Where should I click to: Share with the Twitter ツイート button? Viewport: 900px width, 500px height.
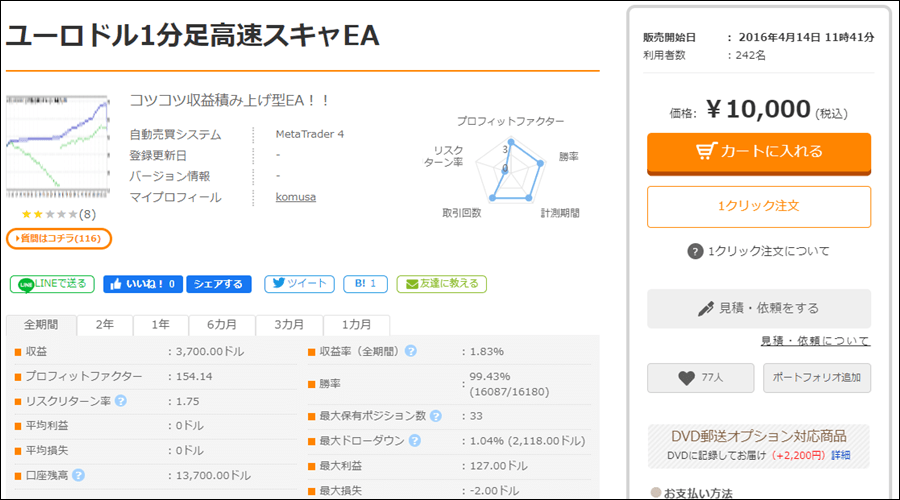coord(299,284)
